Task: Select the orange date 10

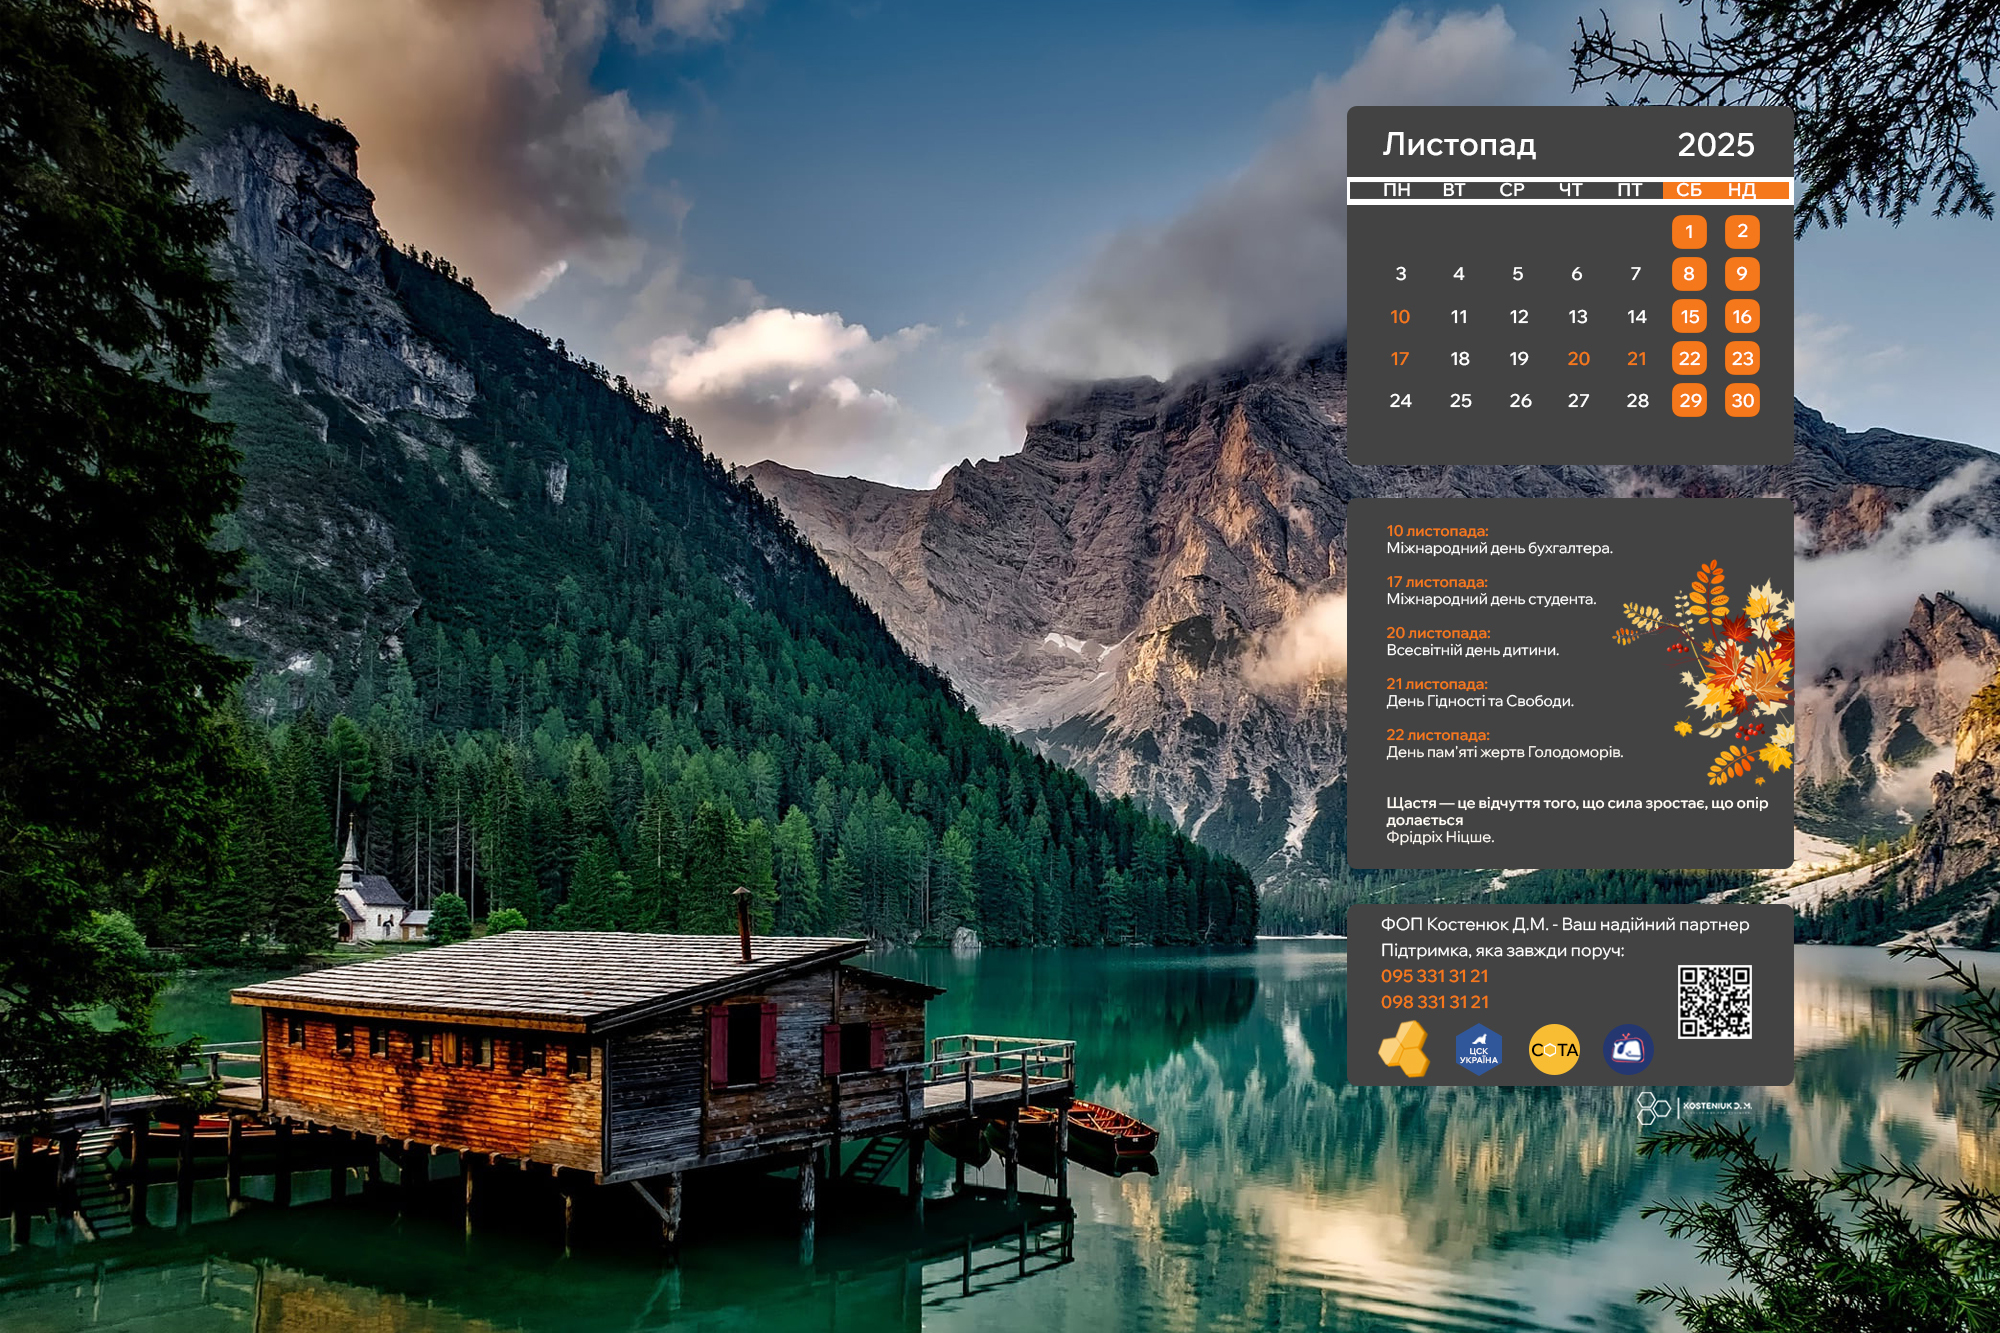Action: [1399, 317]
